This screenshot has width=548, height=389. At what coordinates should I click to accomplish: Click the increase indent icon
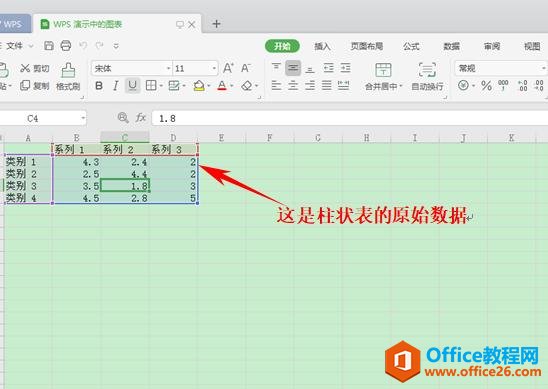[x=345, y=67]
